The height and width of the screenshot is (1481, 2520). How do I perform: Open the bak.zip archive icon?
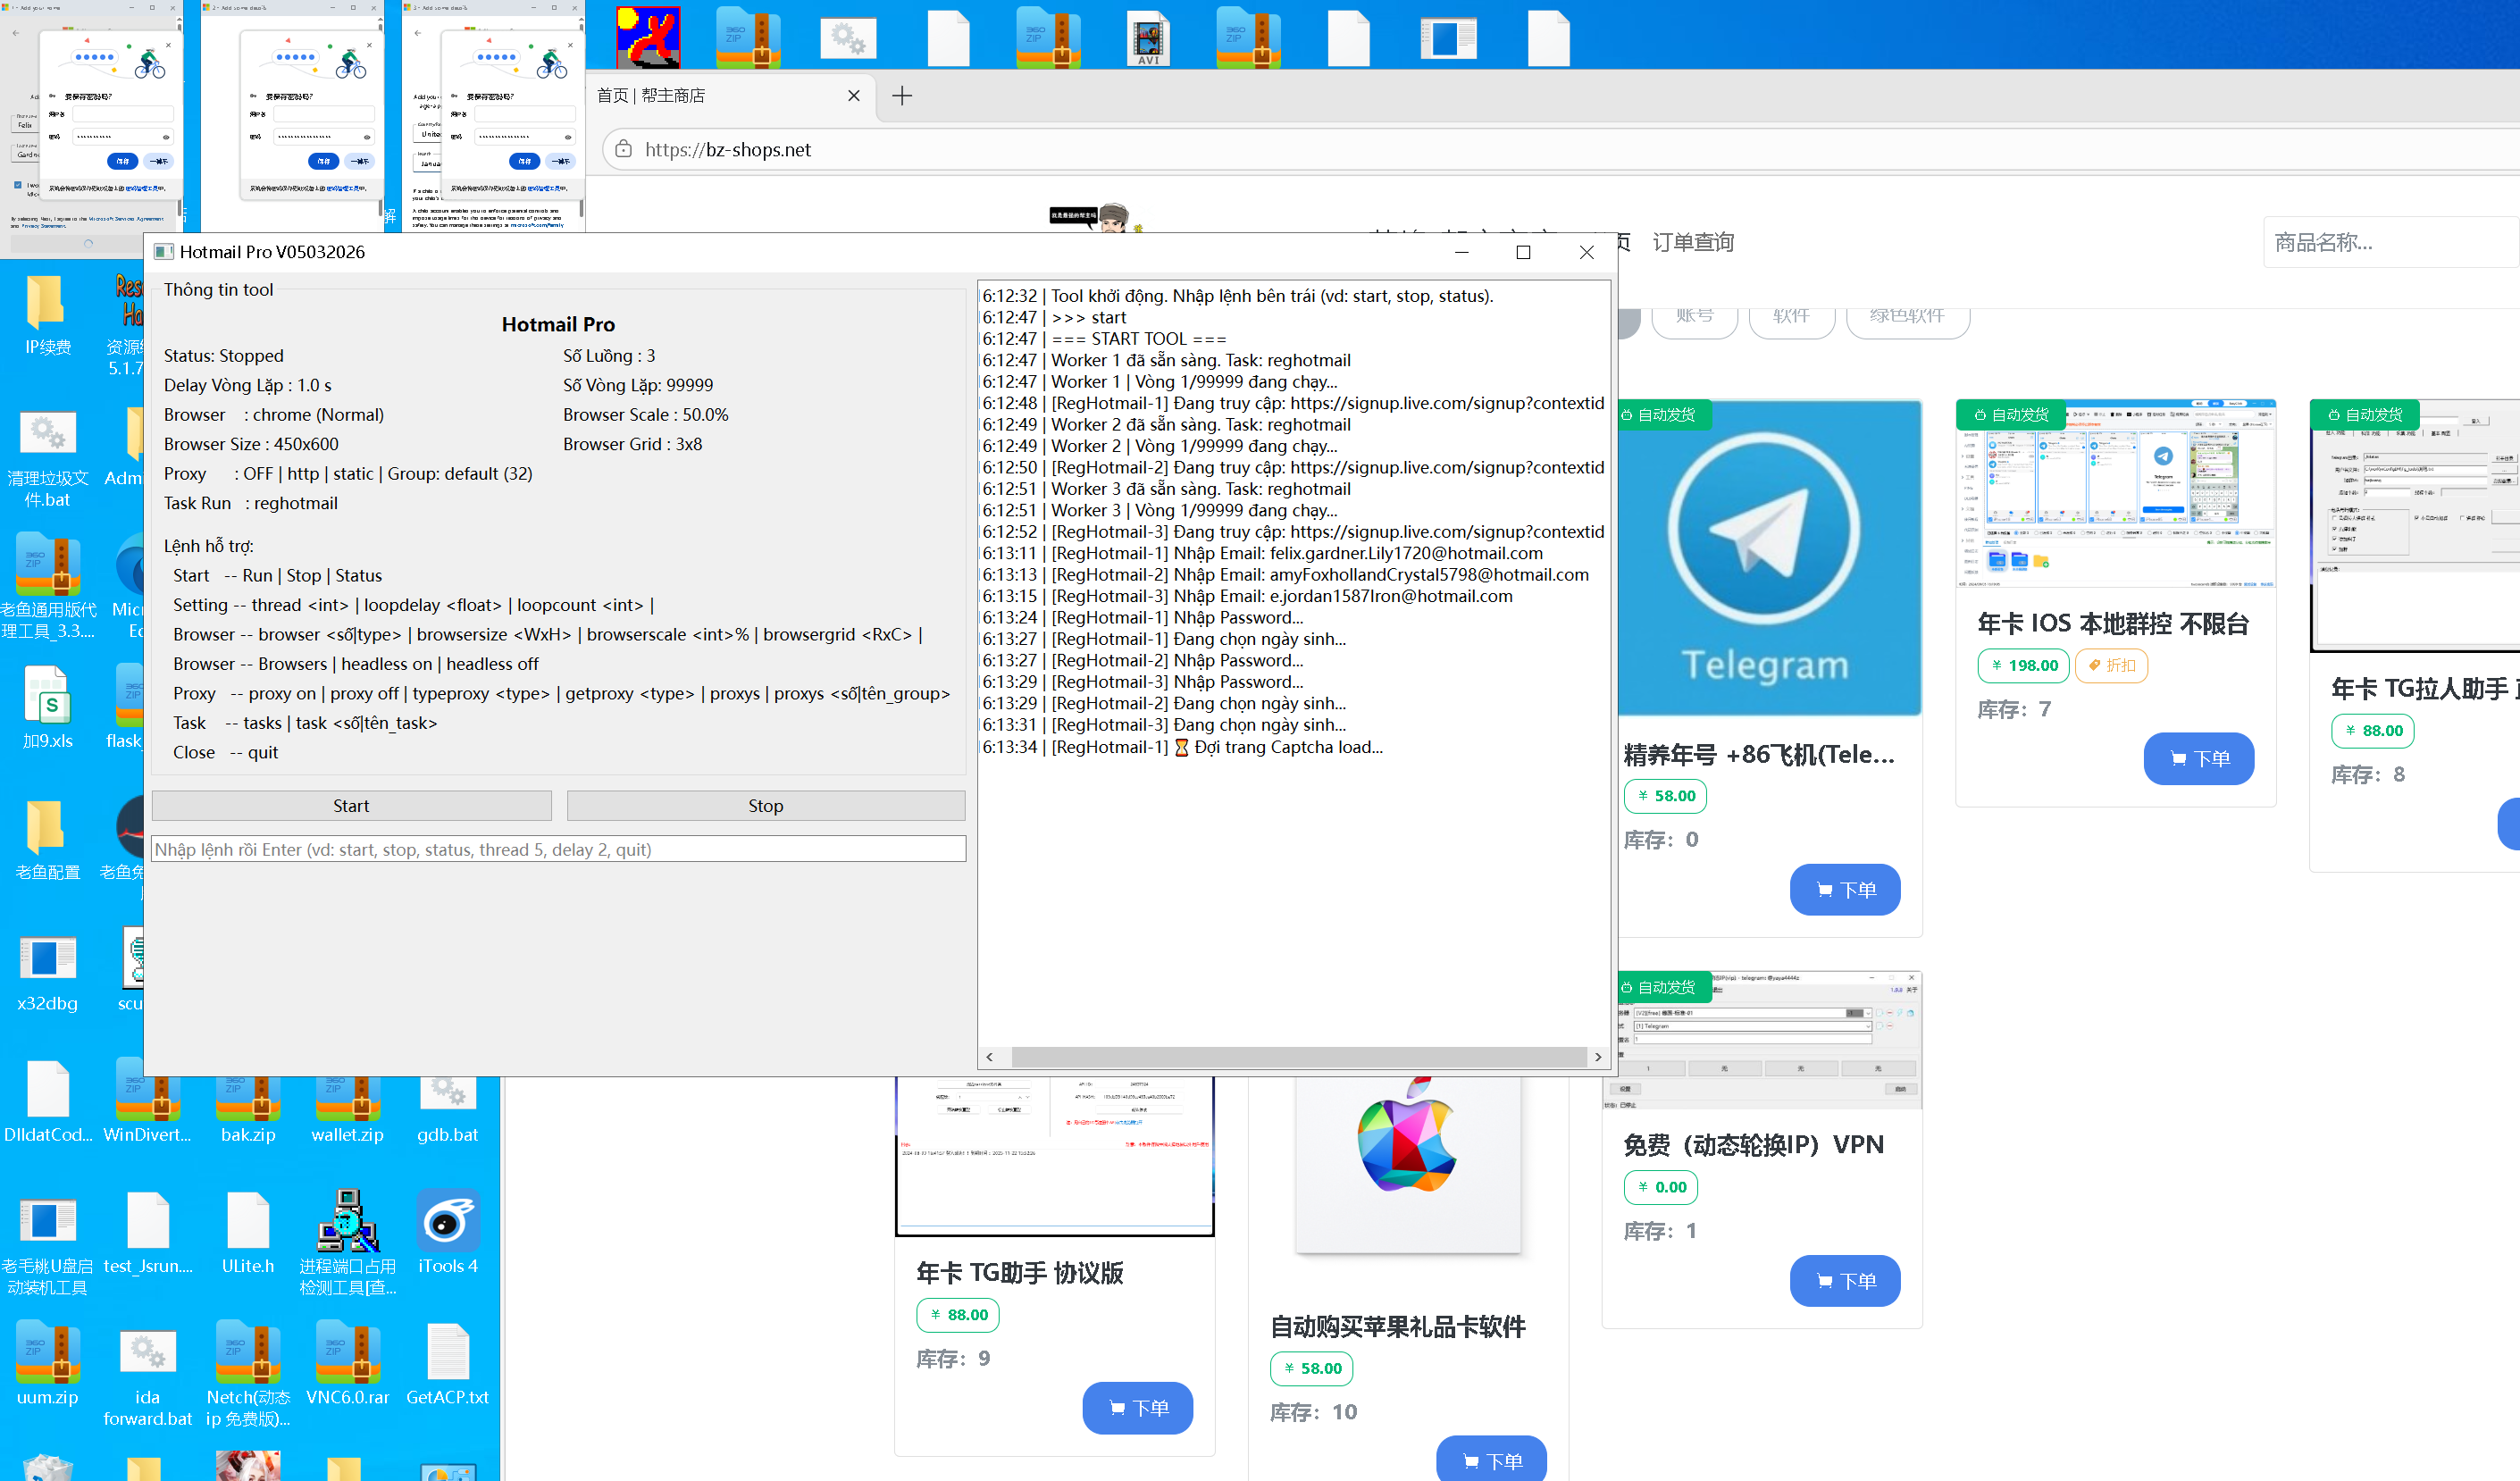247,1098
